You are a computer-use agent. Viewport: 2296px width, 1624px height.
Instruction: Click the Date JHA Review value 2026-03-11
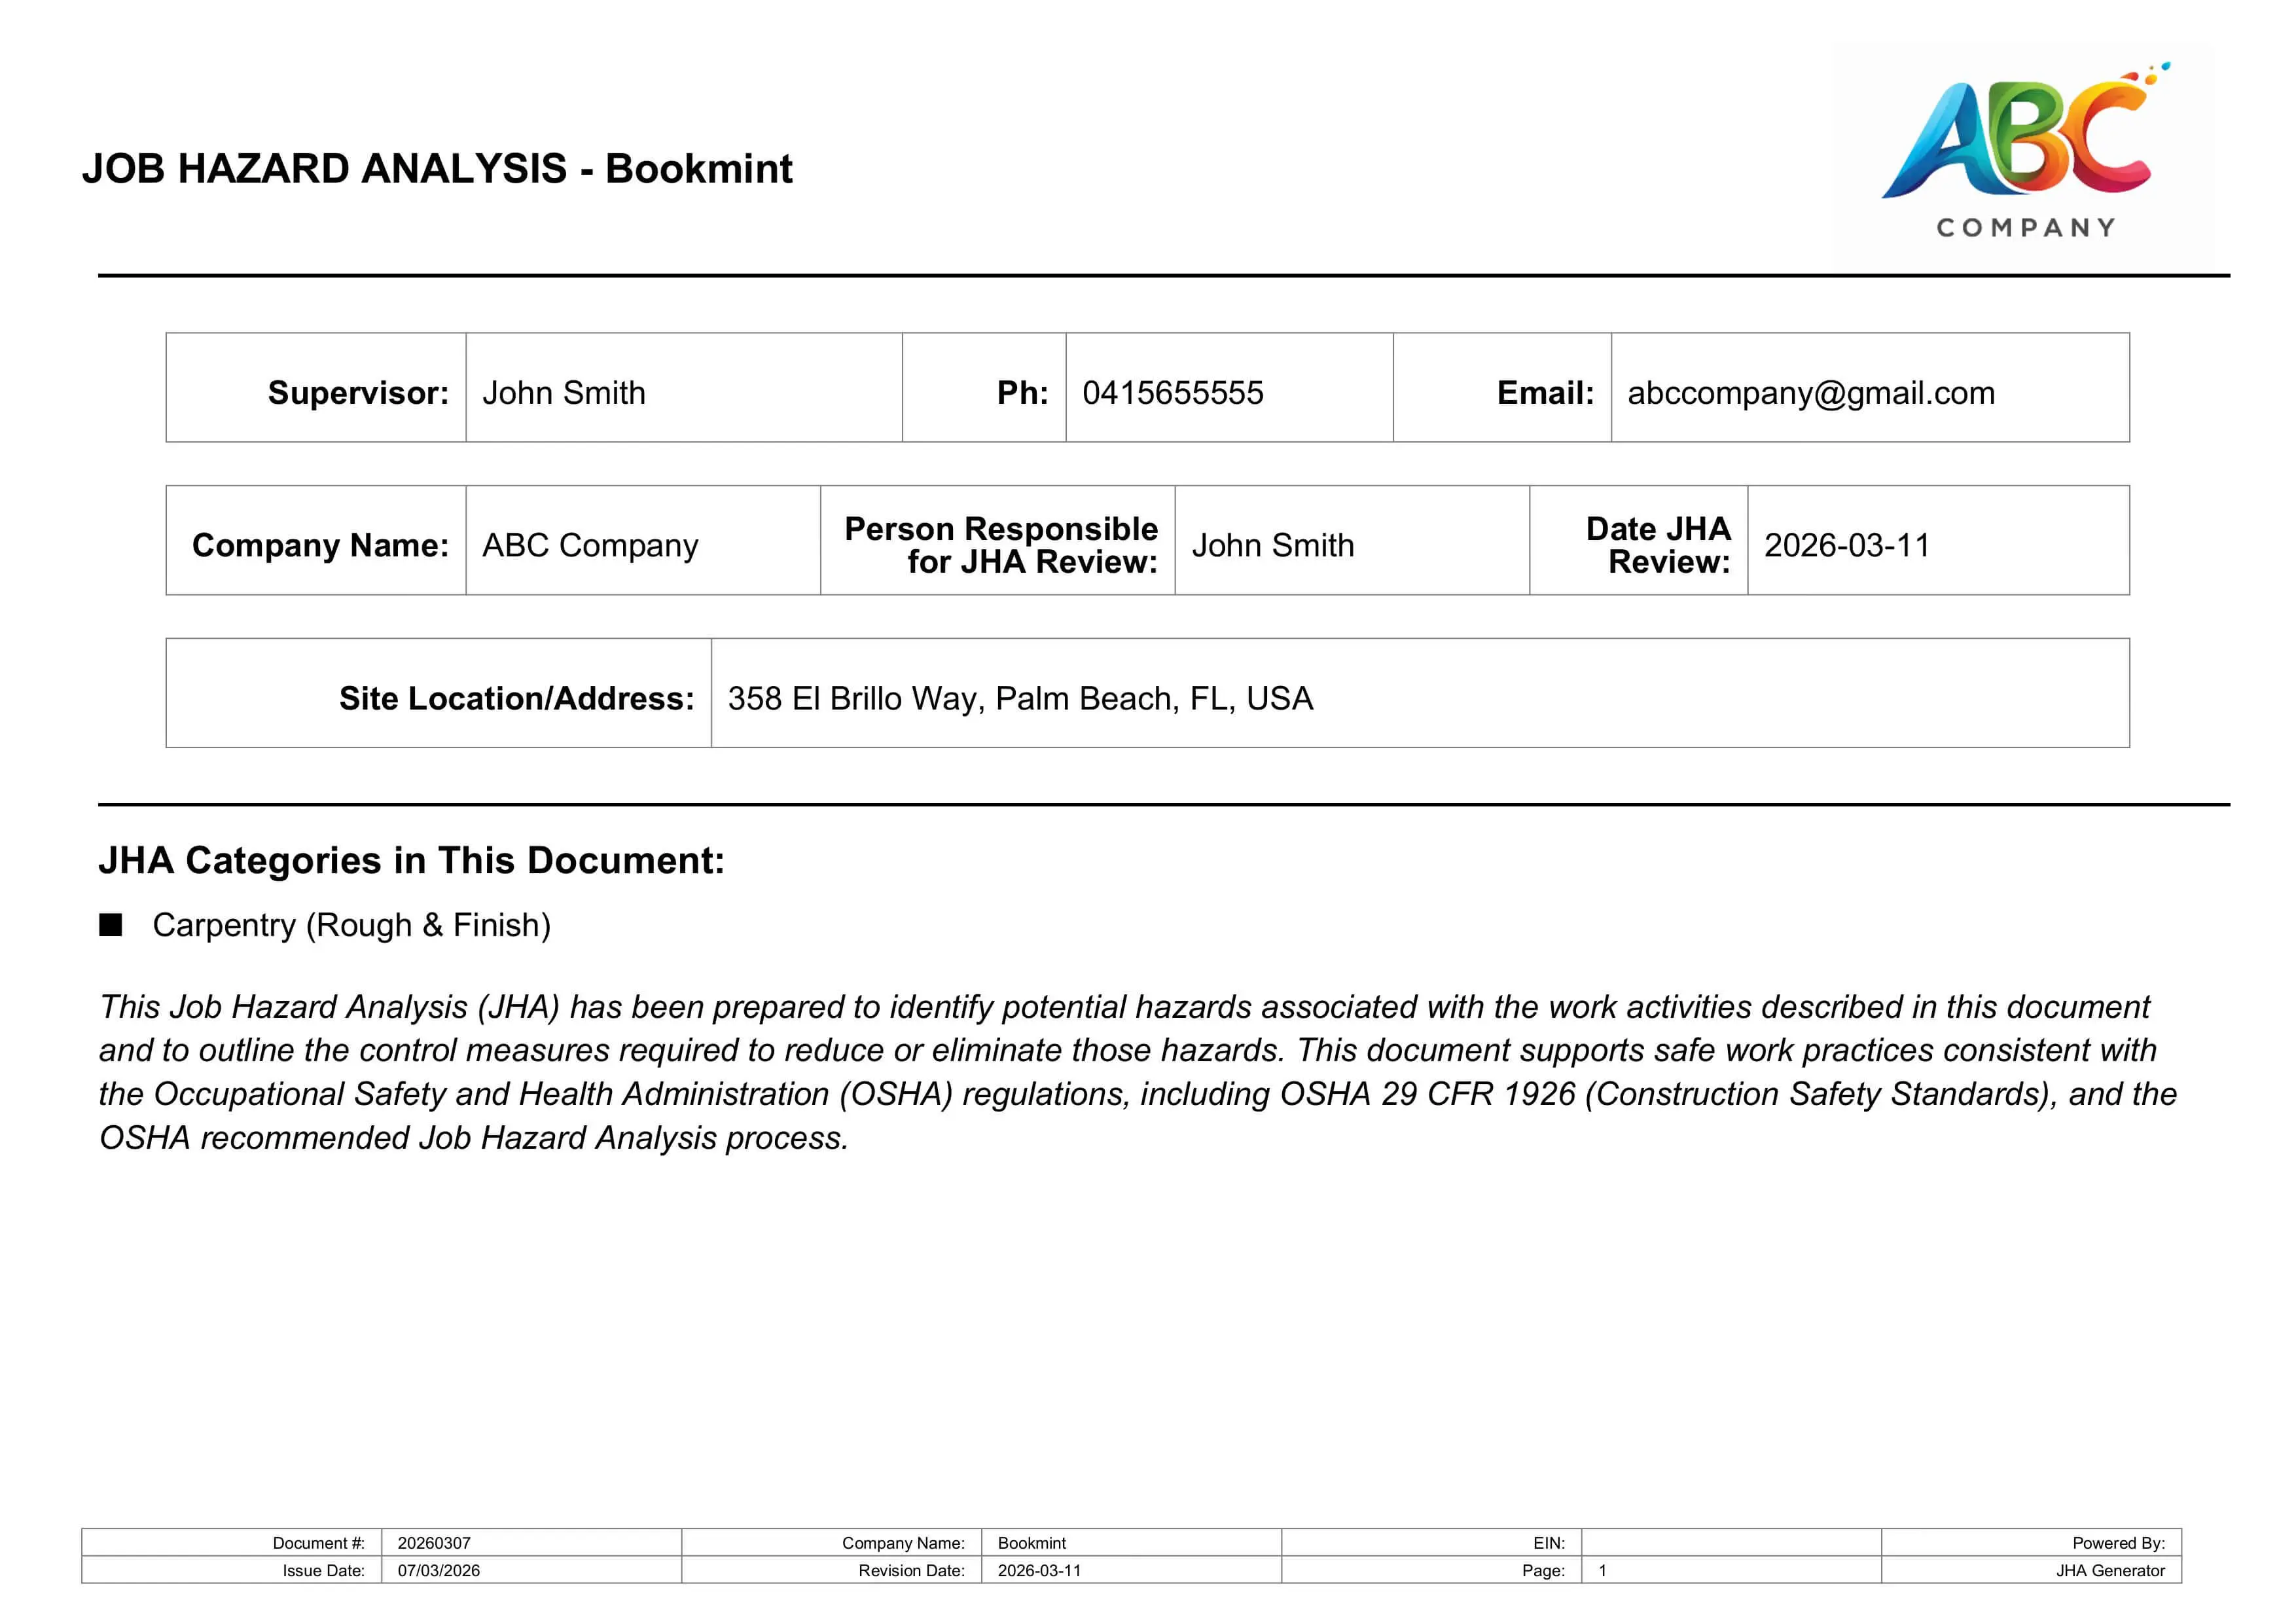1846,545
